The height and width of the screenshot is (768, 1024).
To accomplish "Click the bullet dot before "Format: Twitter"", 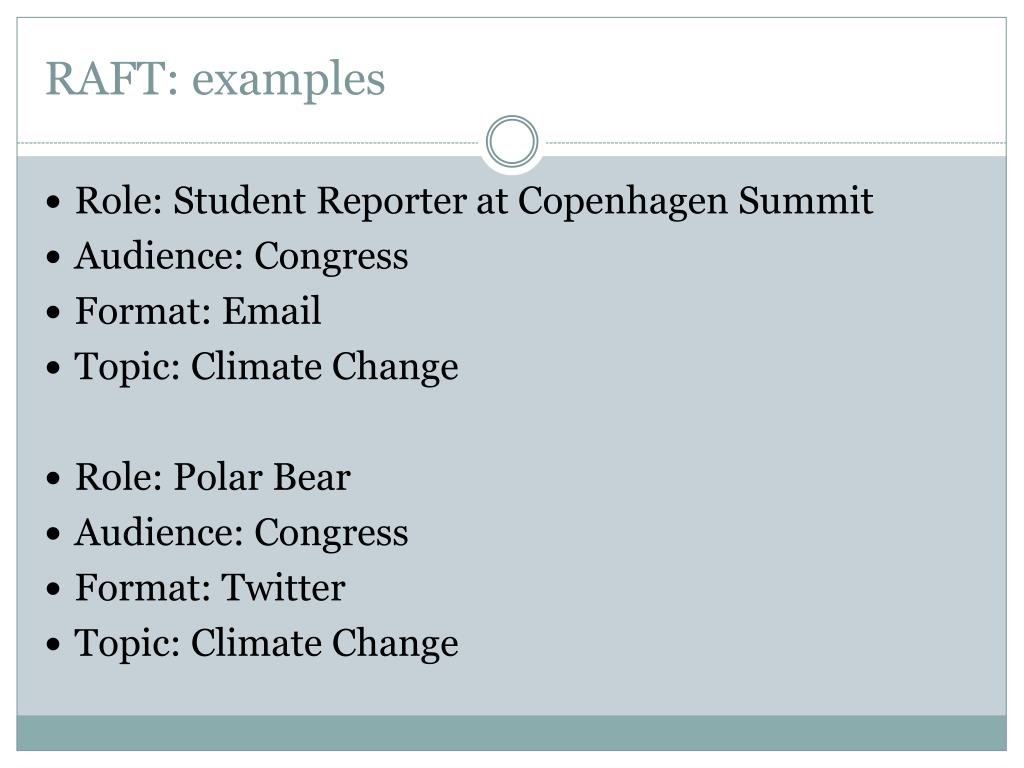I will pos(54,589).
